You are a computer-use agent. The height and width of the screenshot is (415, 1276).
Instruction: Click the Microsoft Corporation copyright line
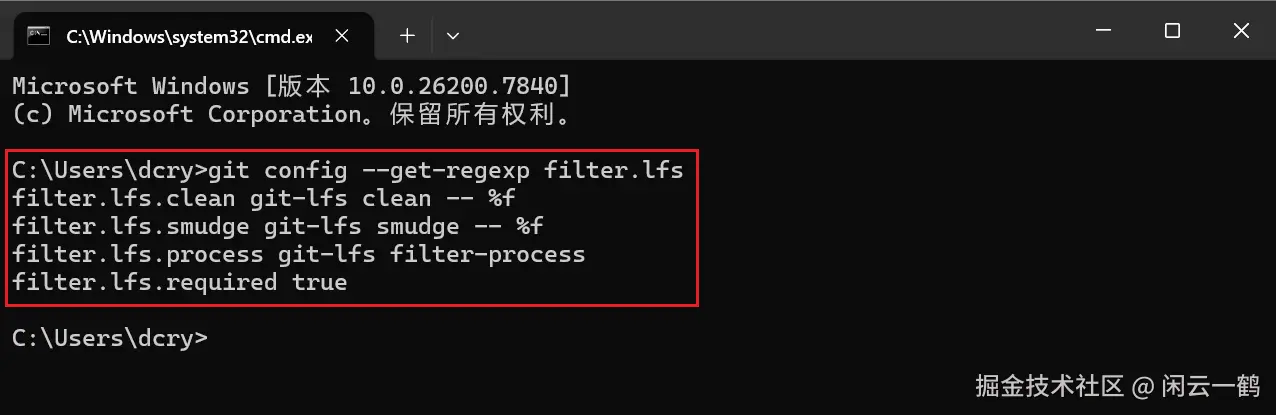pyautogui.click(x=291, y=114)
